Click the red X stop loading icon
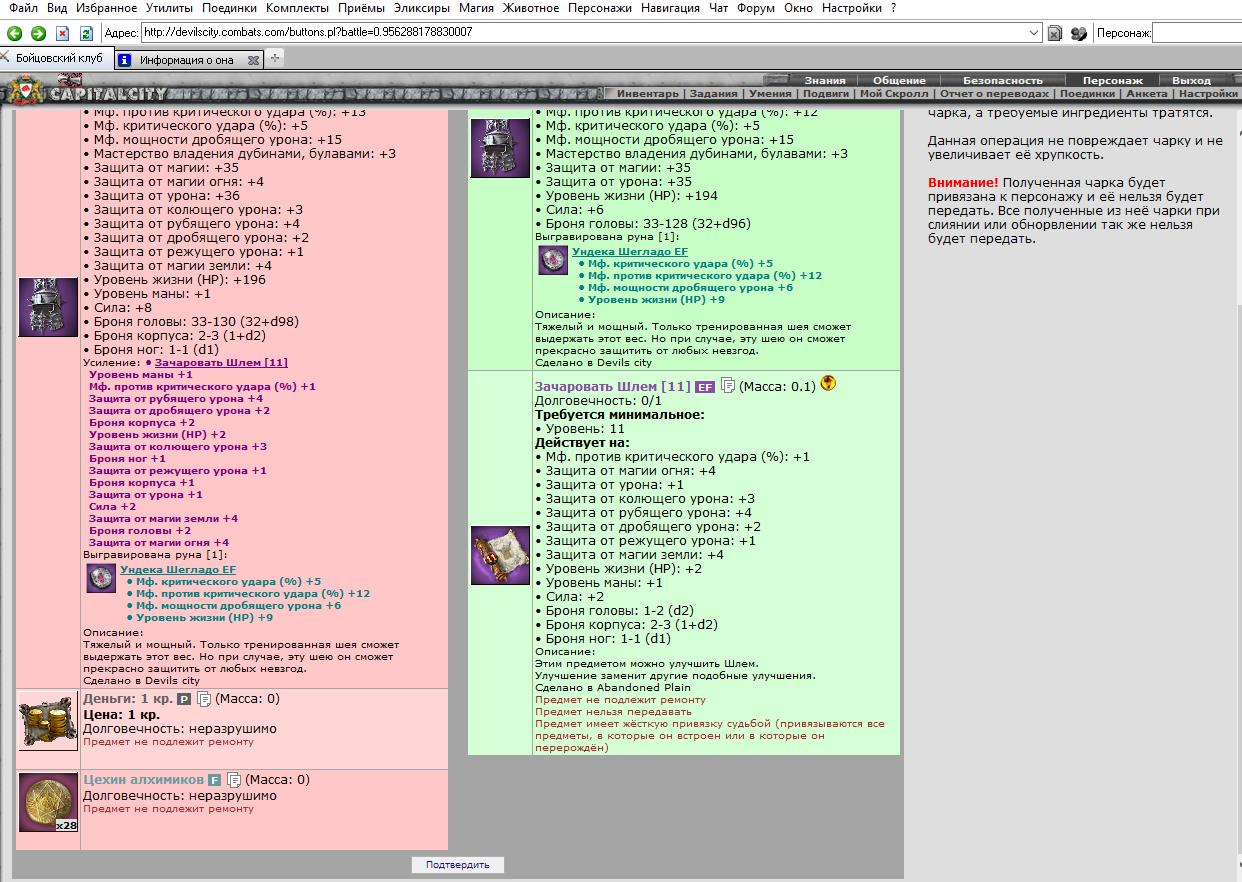This screenshot has height=882, width=1242. [x=62, y=33]
